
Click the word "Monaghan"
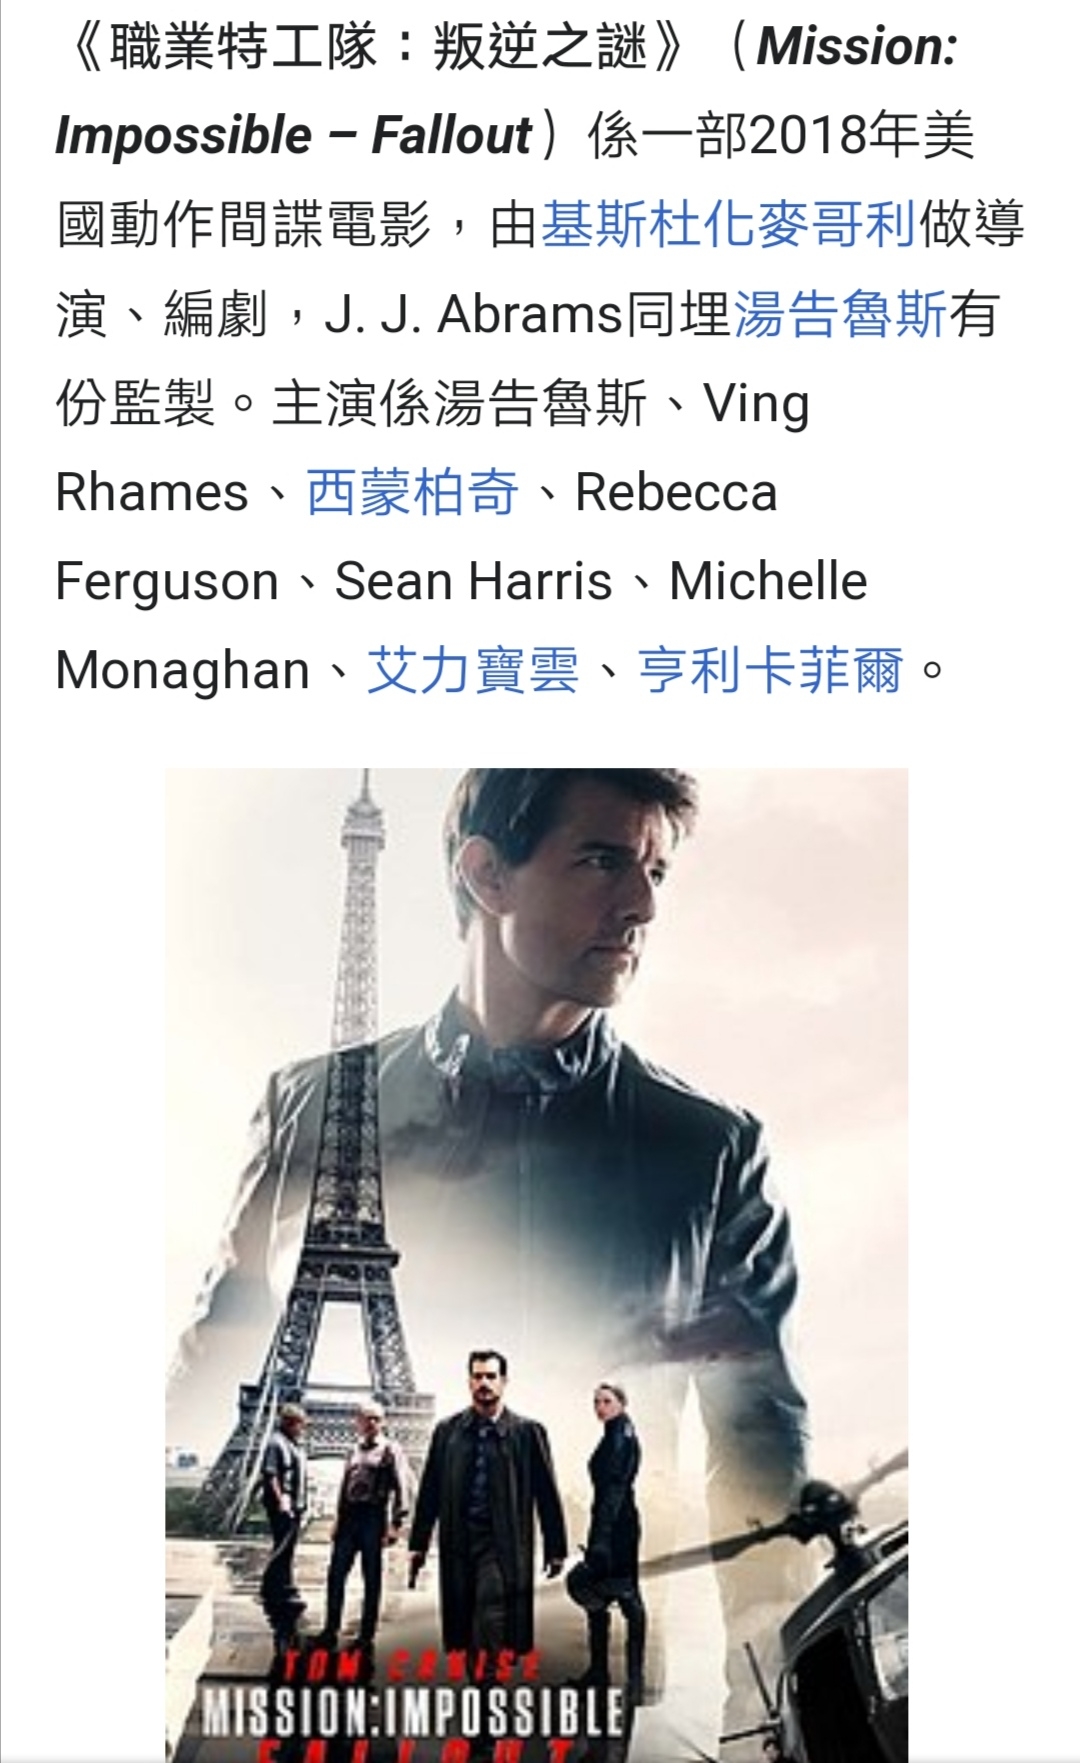(x=183, y=671)
